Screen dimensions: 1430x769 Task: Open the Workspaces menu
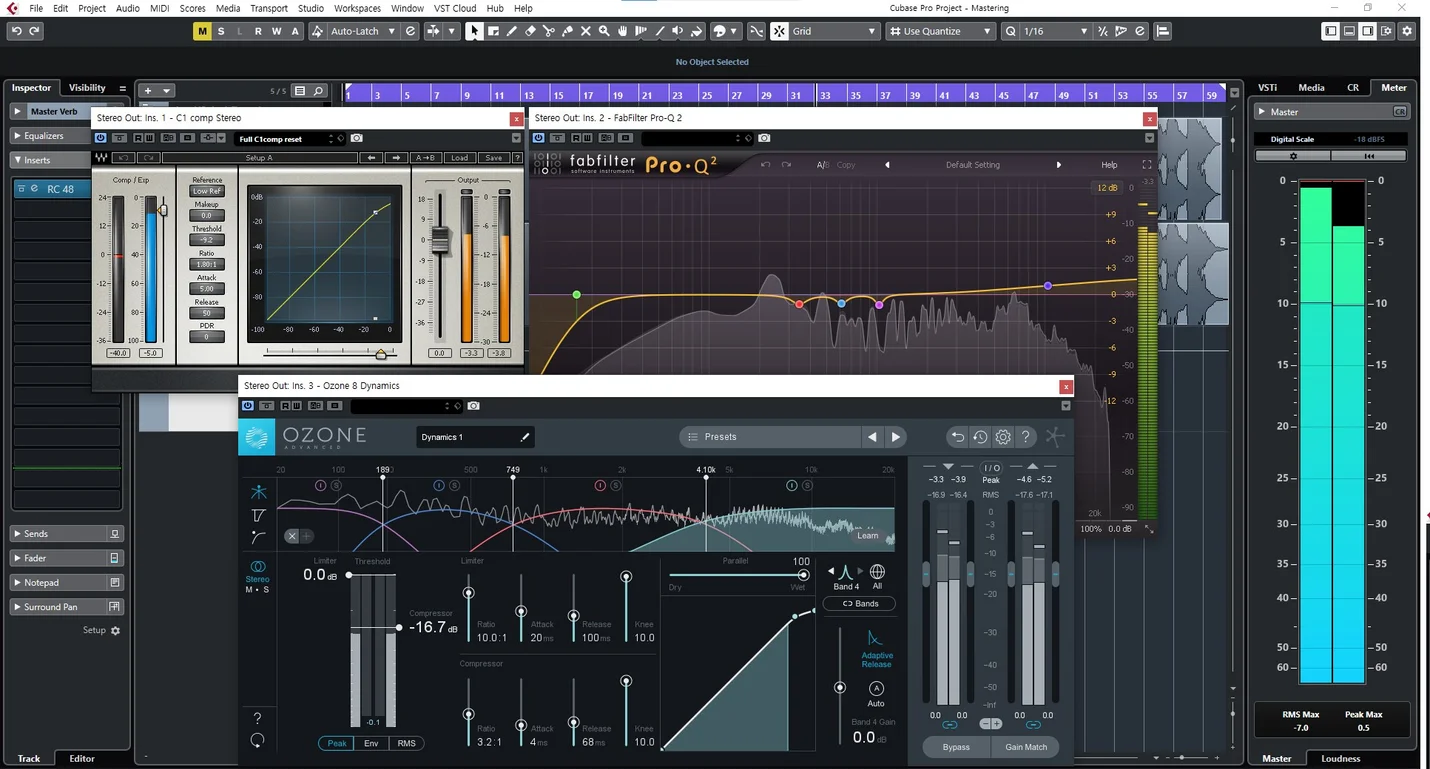(x=357, y=8)
